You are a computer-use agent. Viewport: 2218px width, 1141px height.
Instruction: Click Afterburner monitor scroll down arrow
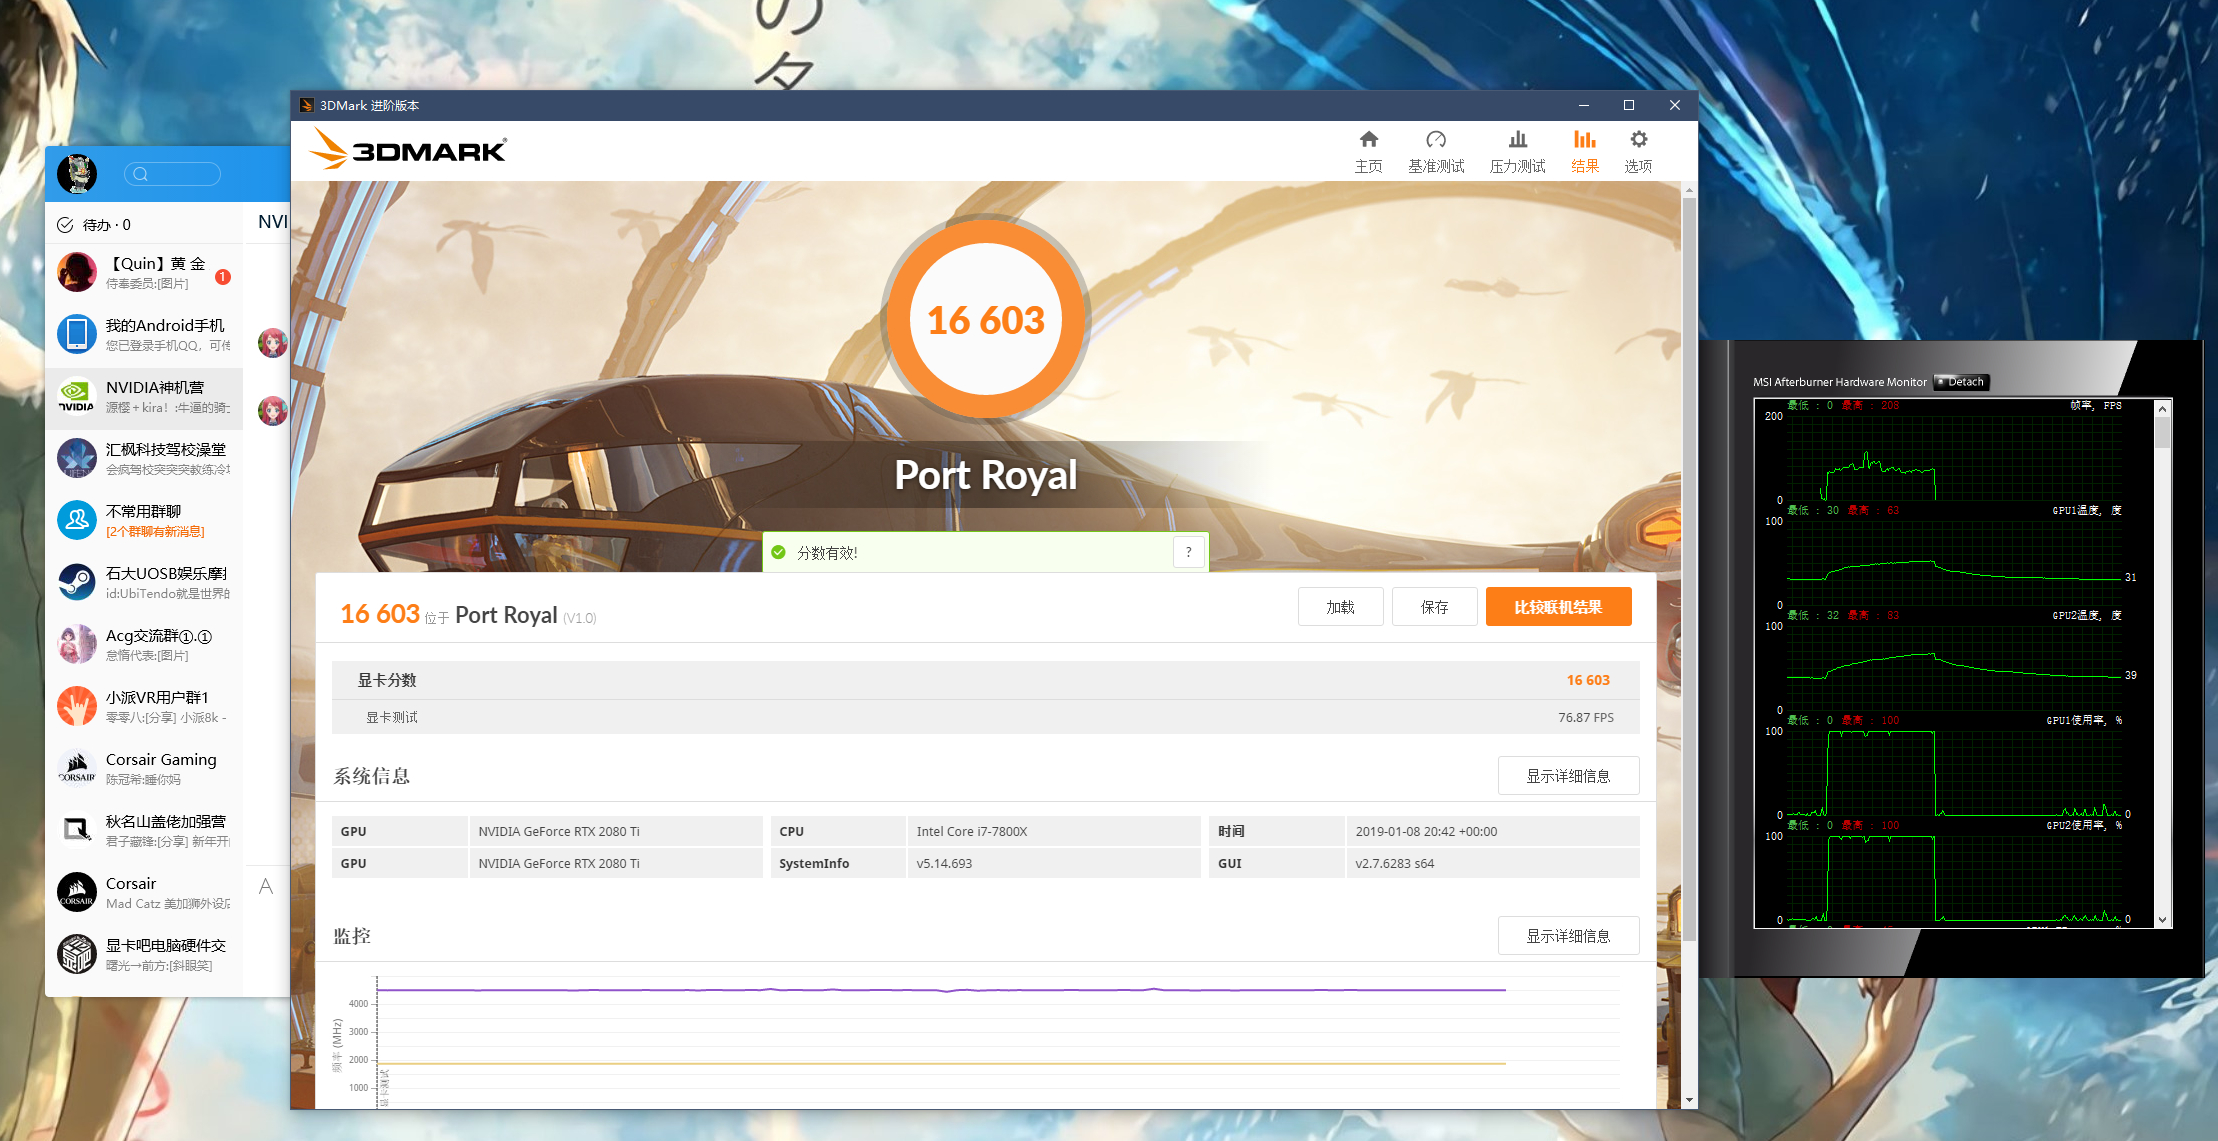[2162, 919]
